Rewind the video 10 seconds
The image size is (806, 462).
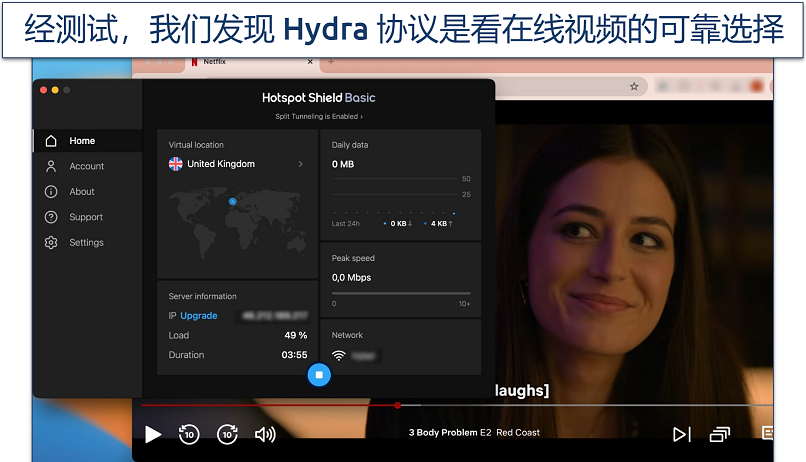tap(189, 434)
